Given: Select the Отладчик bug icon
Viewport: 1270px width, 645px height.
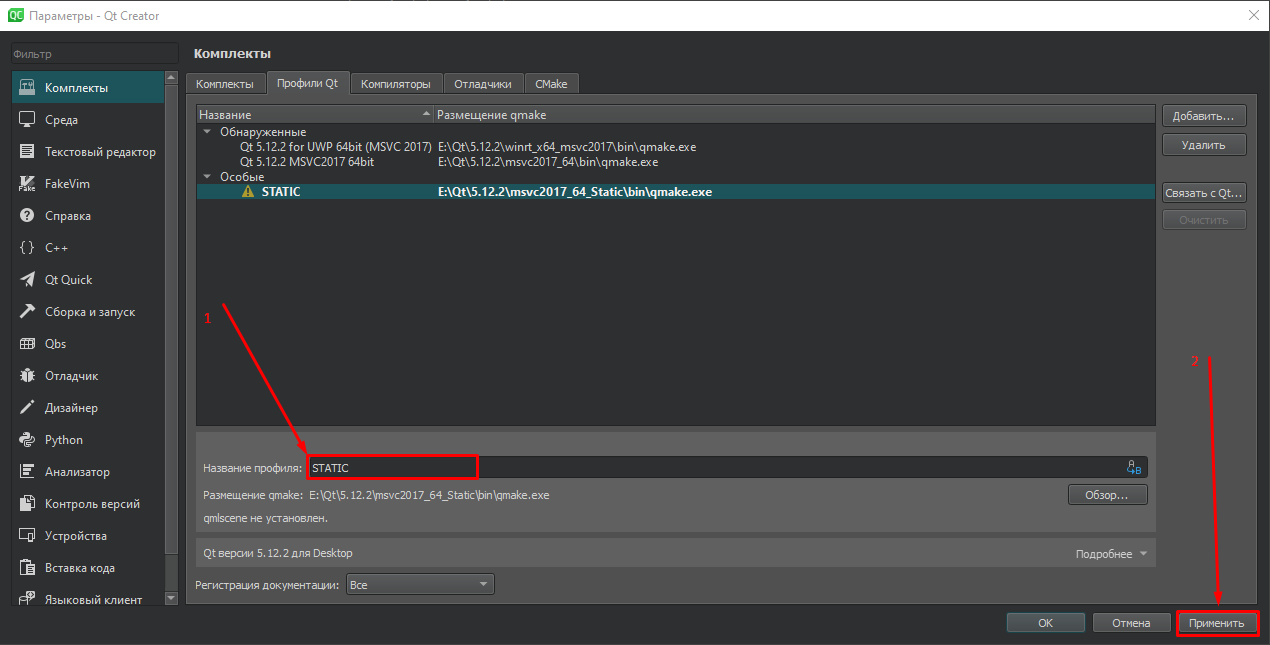Looking at the screenshot, I should (x=28, y=376).
